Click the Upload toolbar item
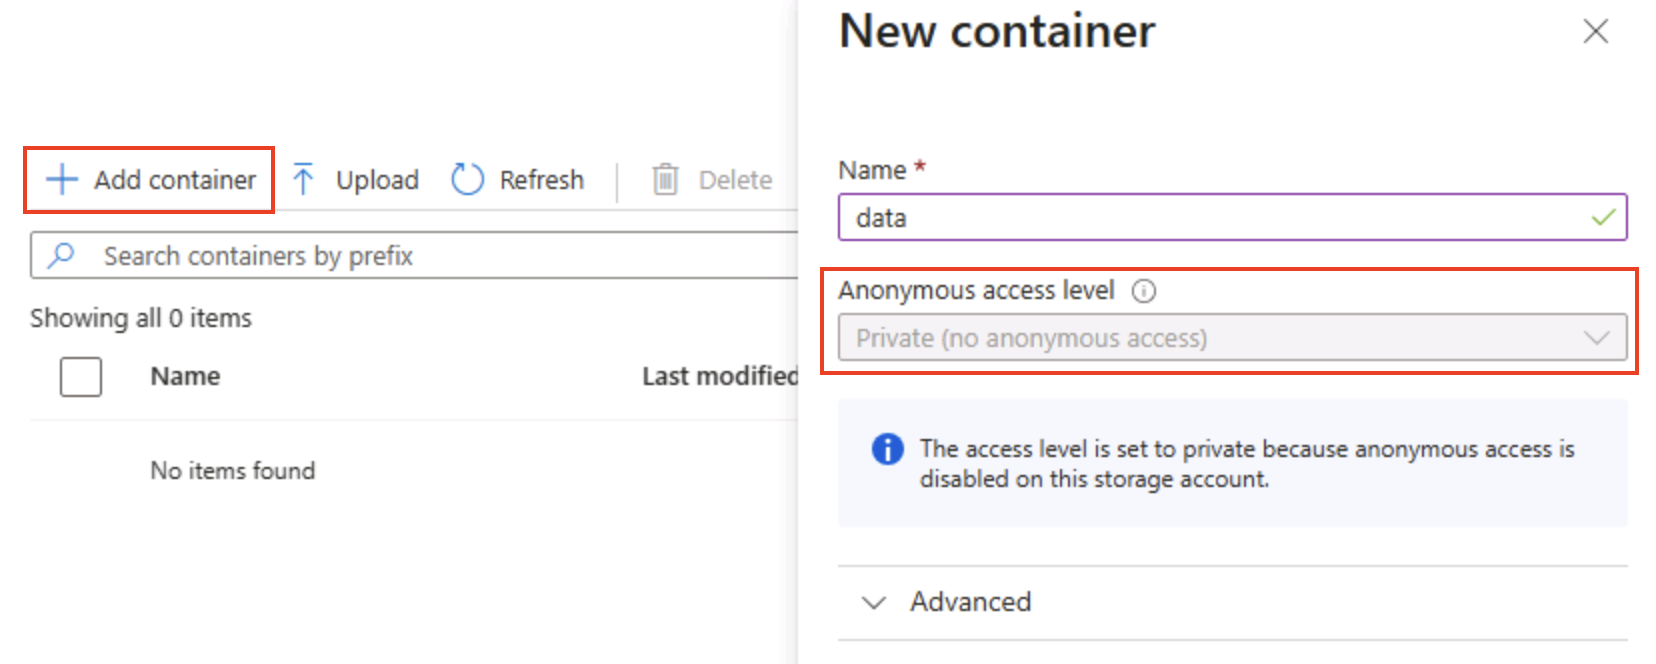The image size is (1656, 664). pyautogui.click(x=377, y=179)
